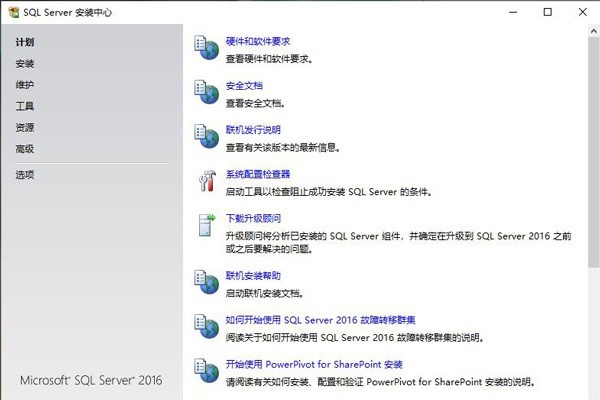This screenshot has height=400, width=600.
Task: Click the globe icon beside 联机发行说明
Action: [x=206, y=136]
